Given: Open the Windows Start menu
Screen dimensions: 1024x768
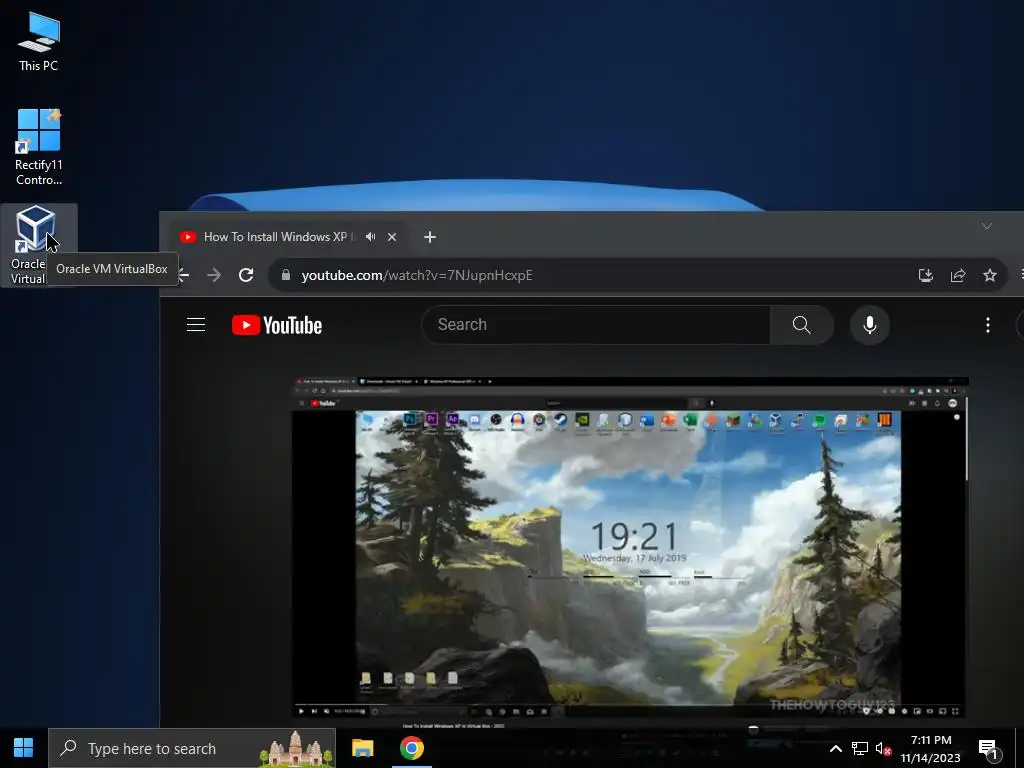Looking at the screenshot, I should pyautogui.click(x=24, y=748).
